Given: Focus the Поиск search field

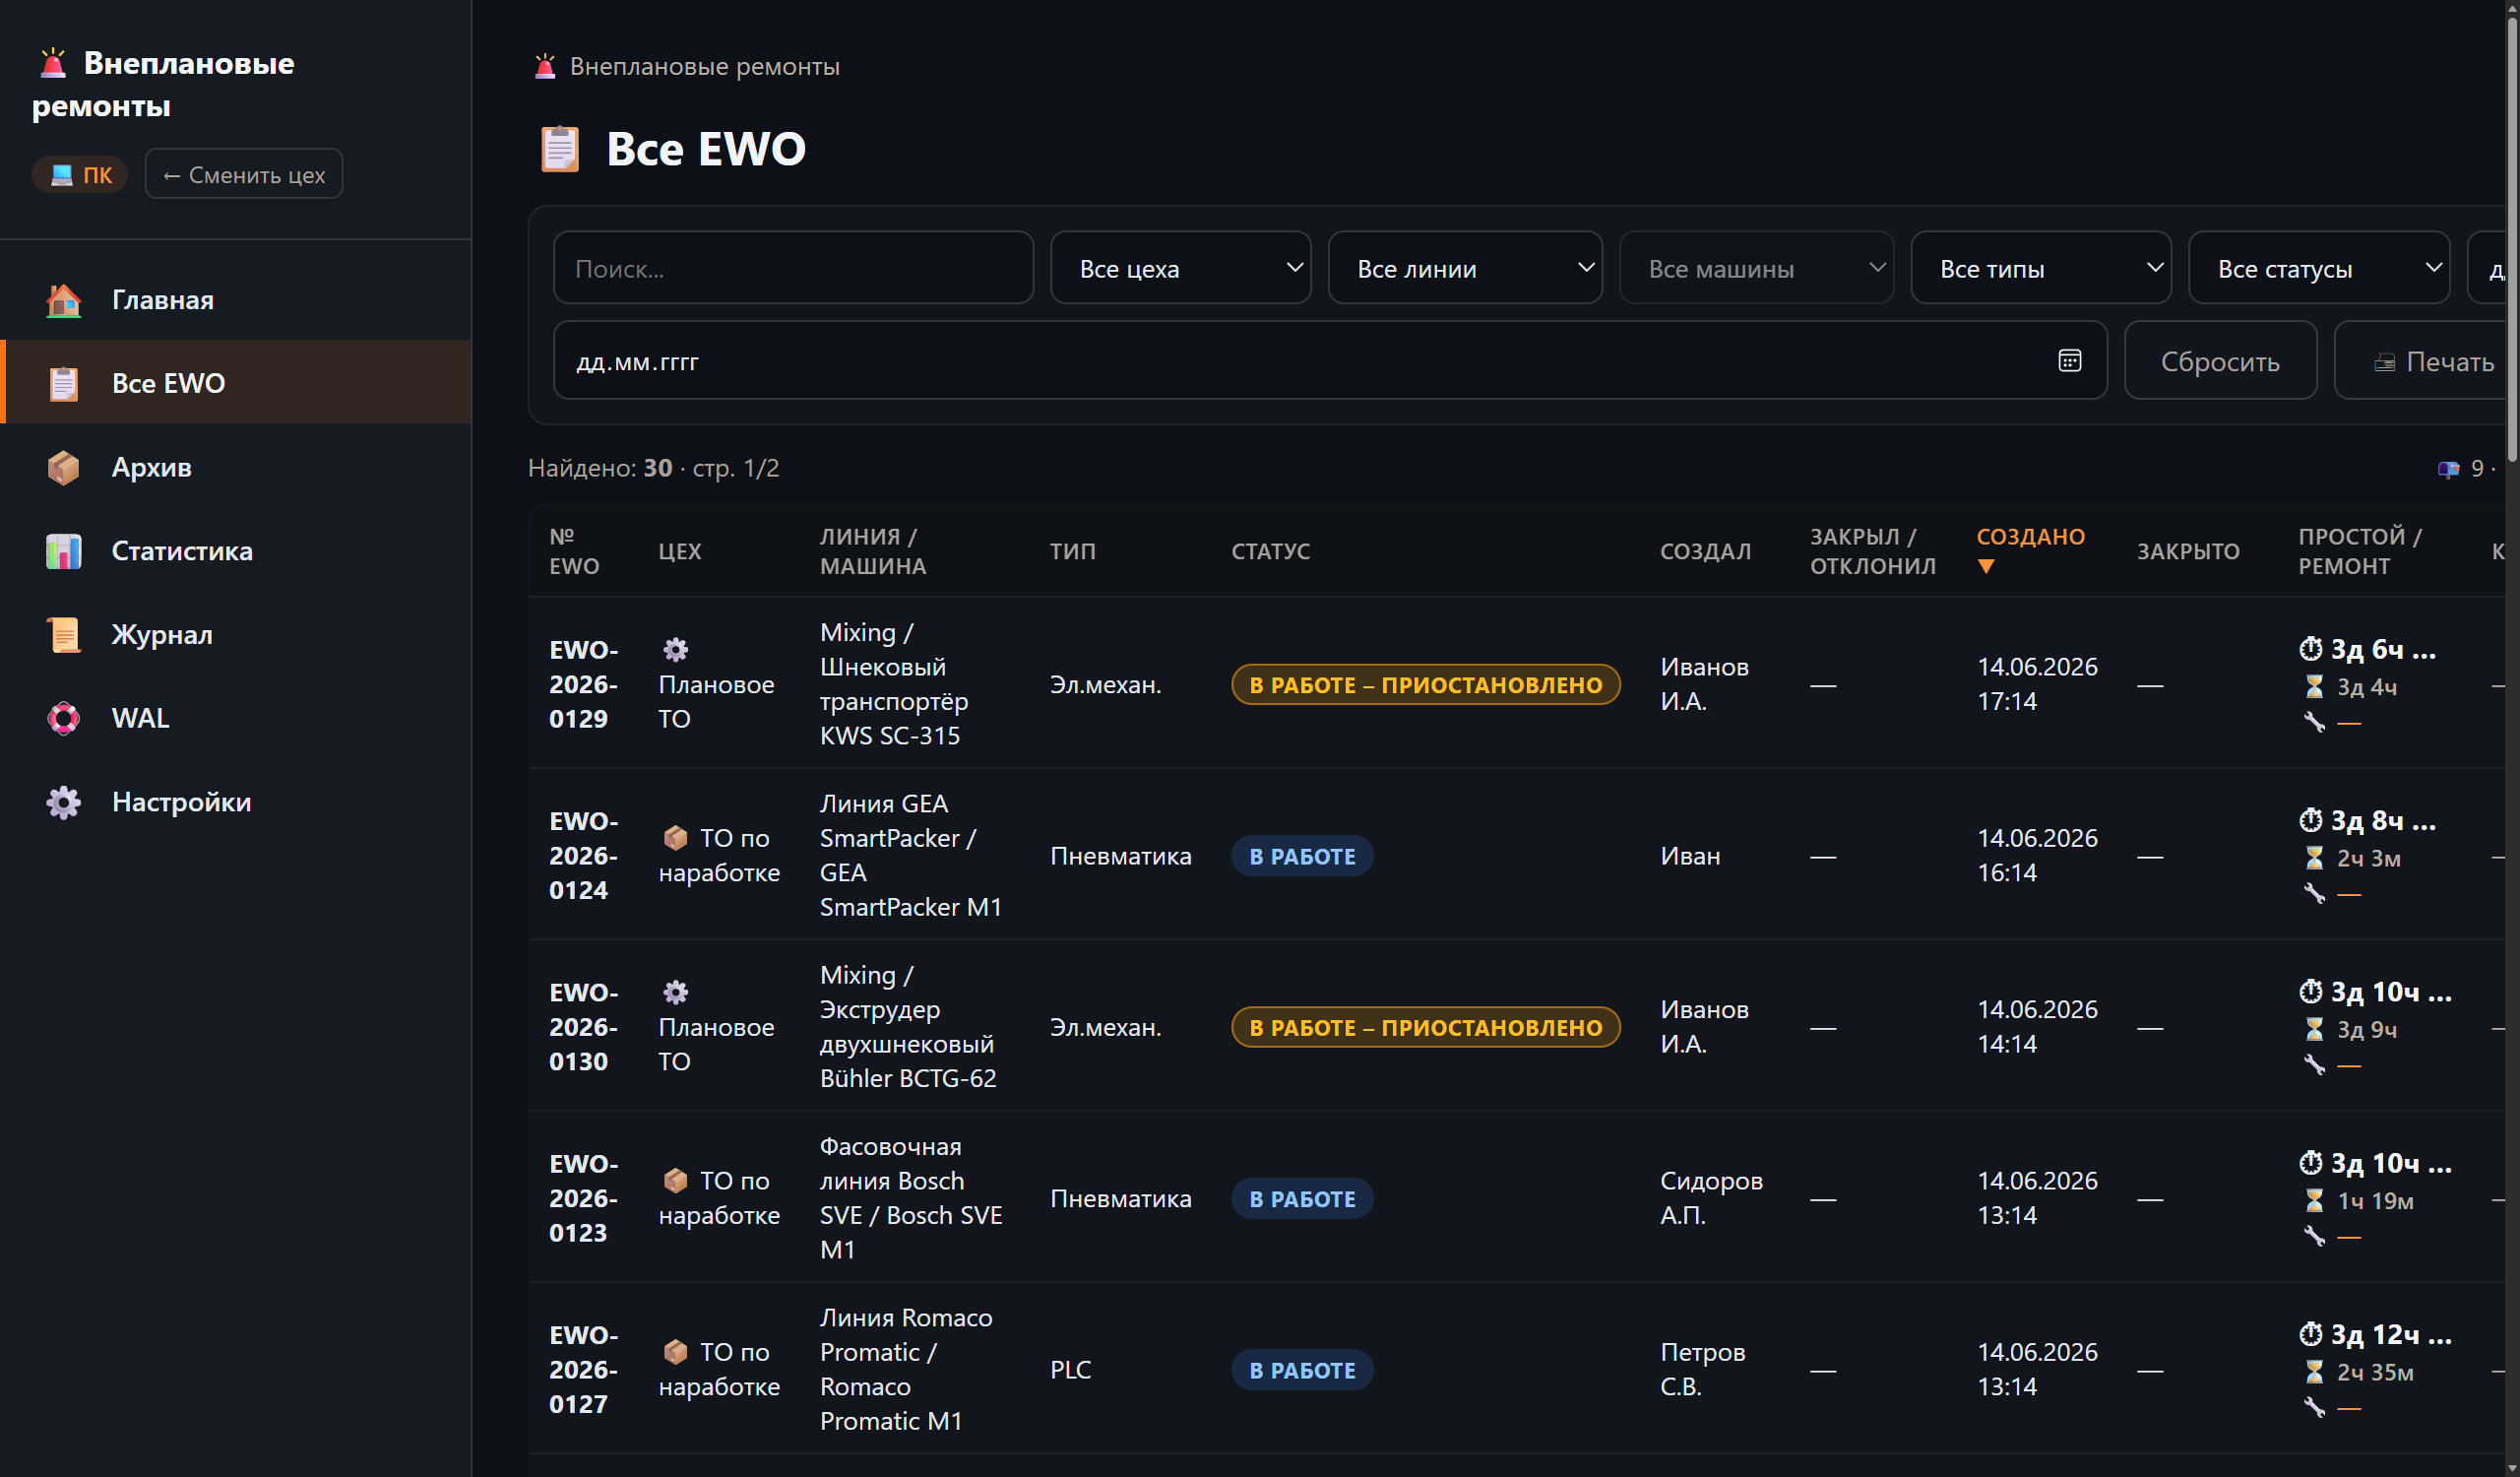Looking at the screenshot, I should coord(793,268).
